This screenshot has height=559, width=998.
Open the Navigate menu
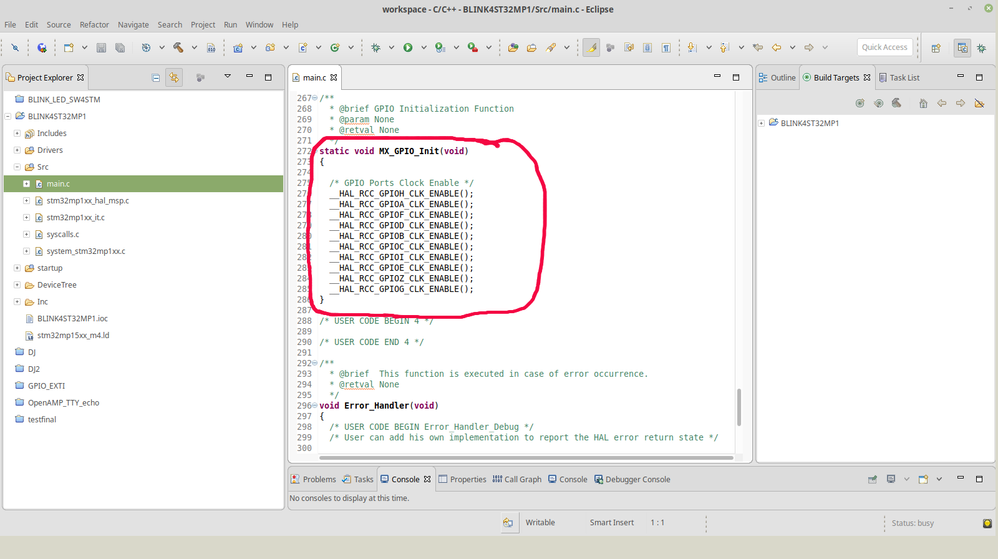click(x=133, y=24)
